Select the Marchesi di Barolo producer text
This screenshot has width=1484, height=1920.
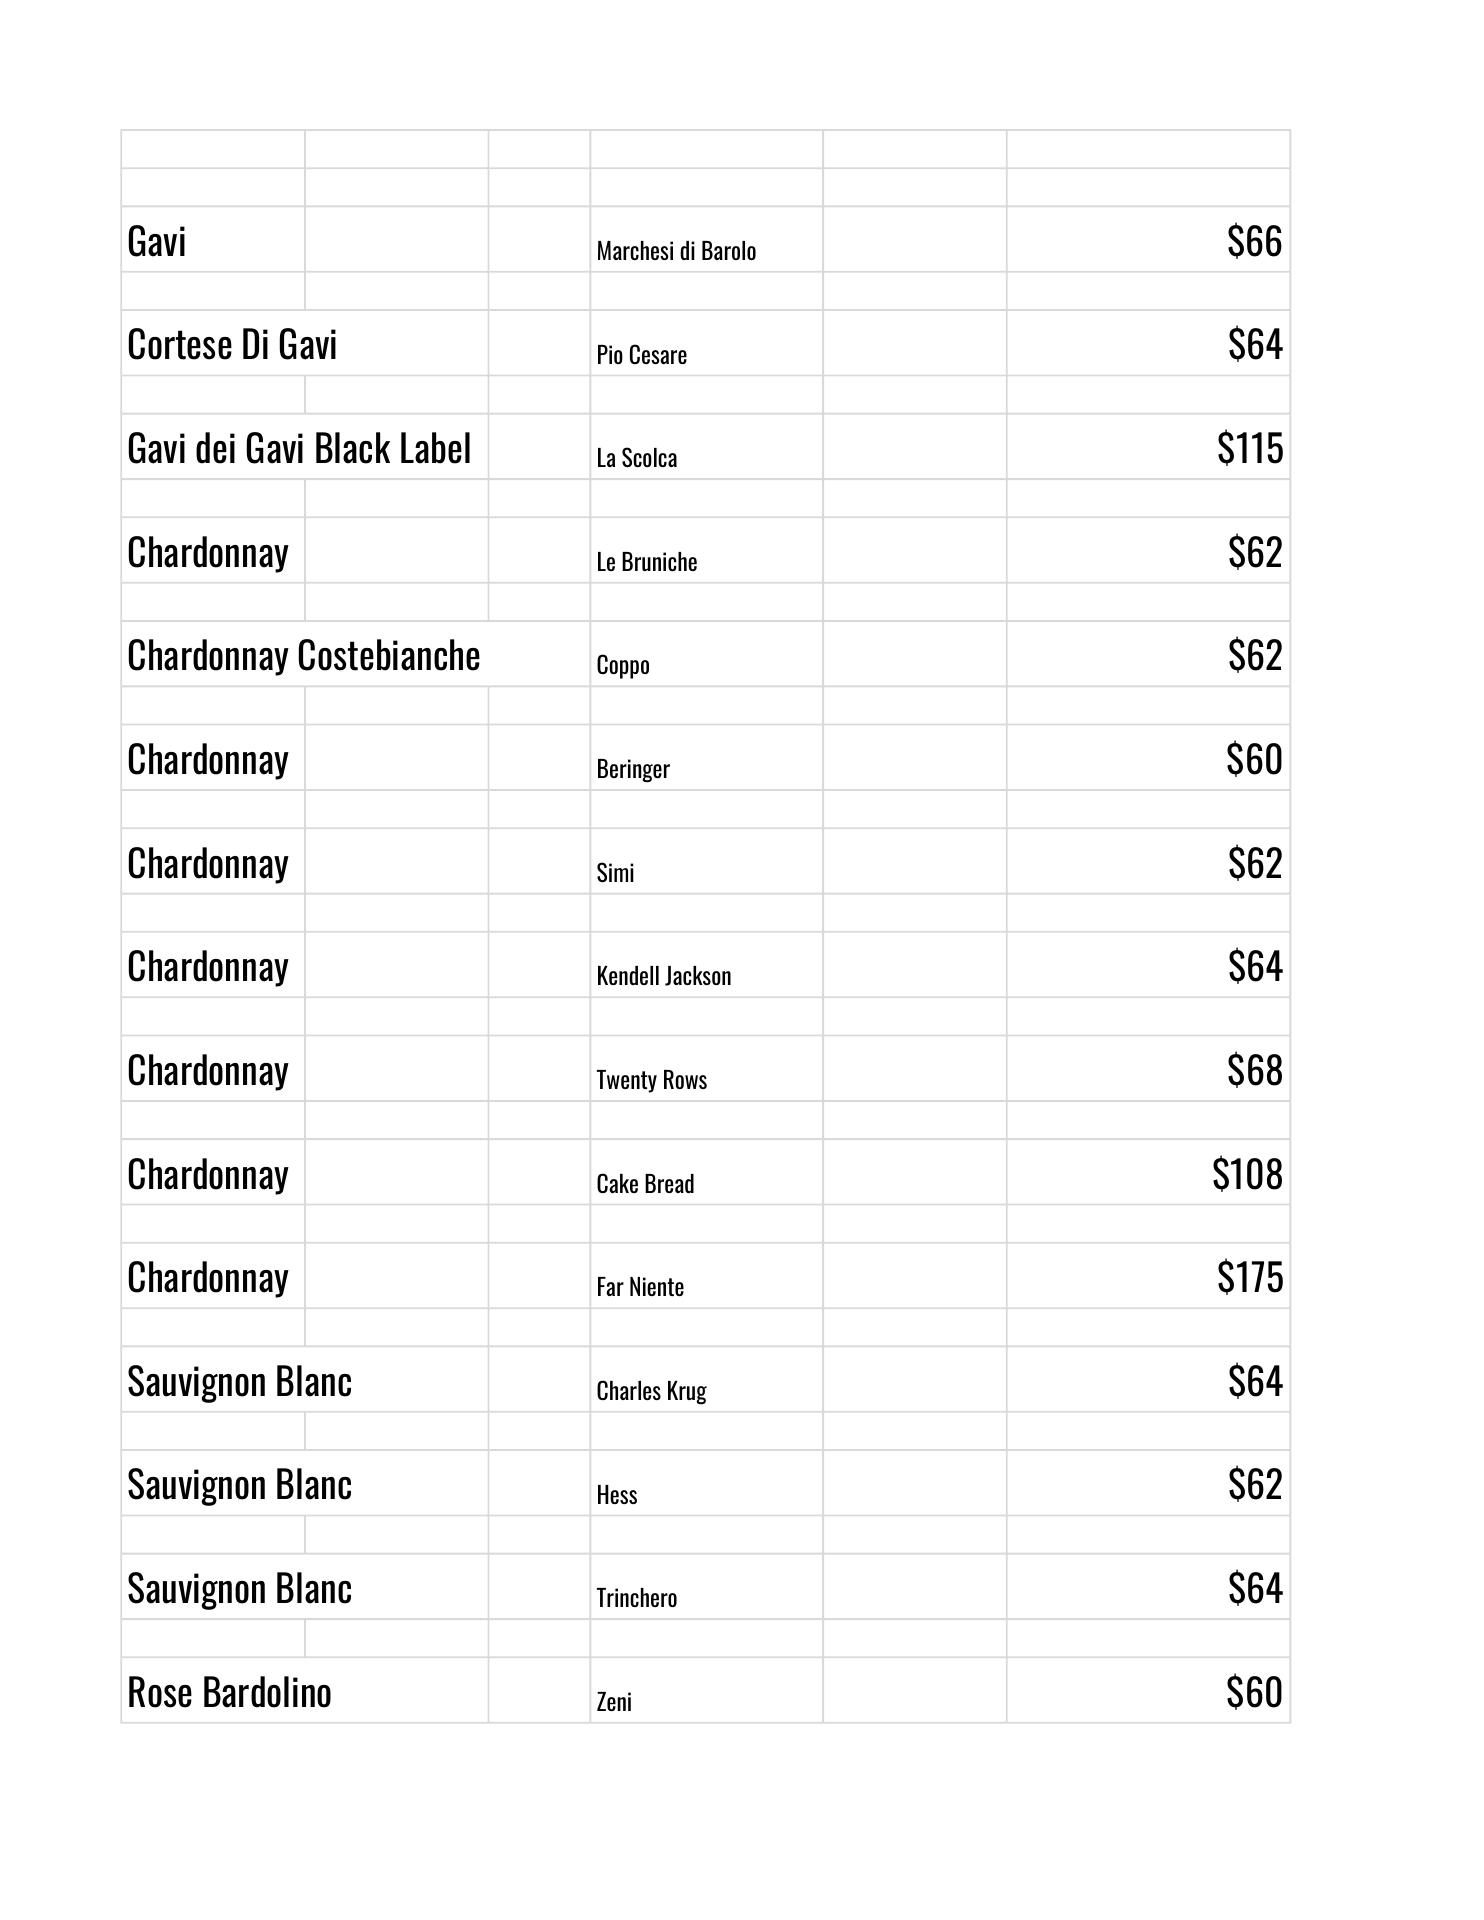click(x=676, y=251)
